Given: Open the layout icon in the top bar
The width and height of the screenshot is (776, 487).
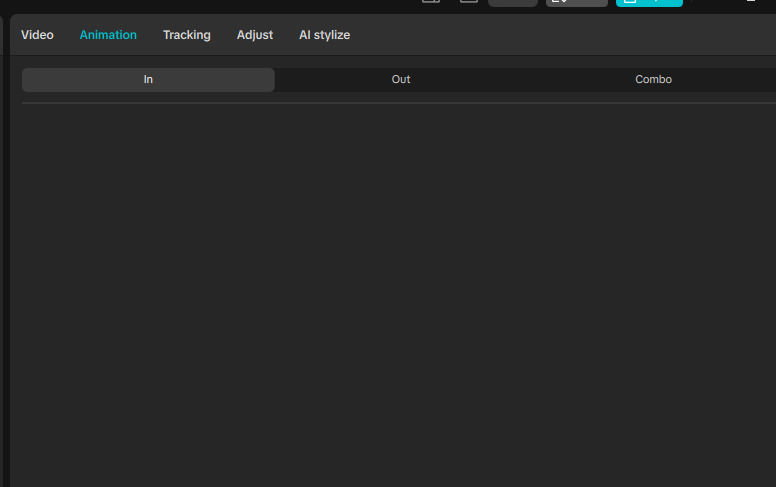Looking at the screenshot, I should (431, 2).
